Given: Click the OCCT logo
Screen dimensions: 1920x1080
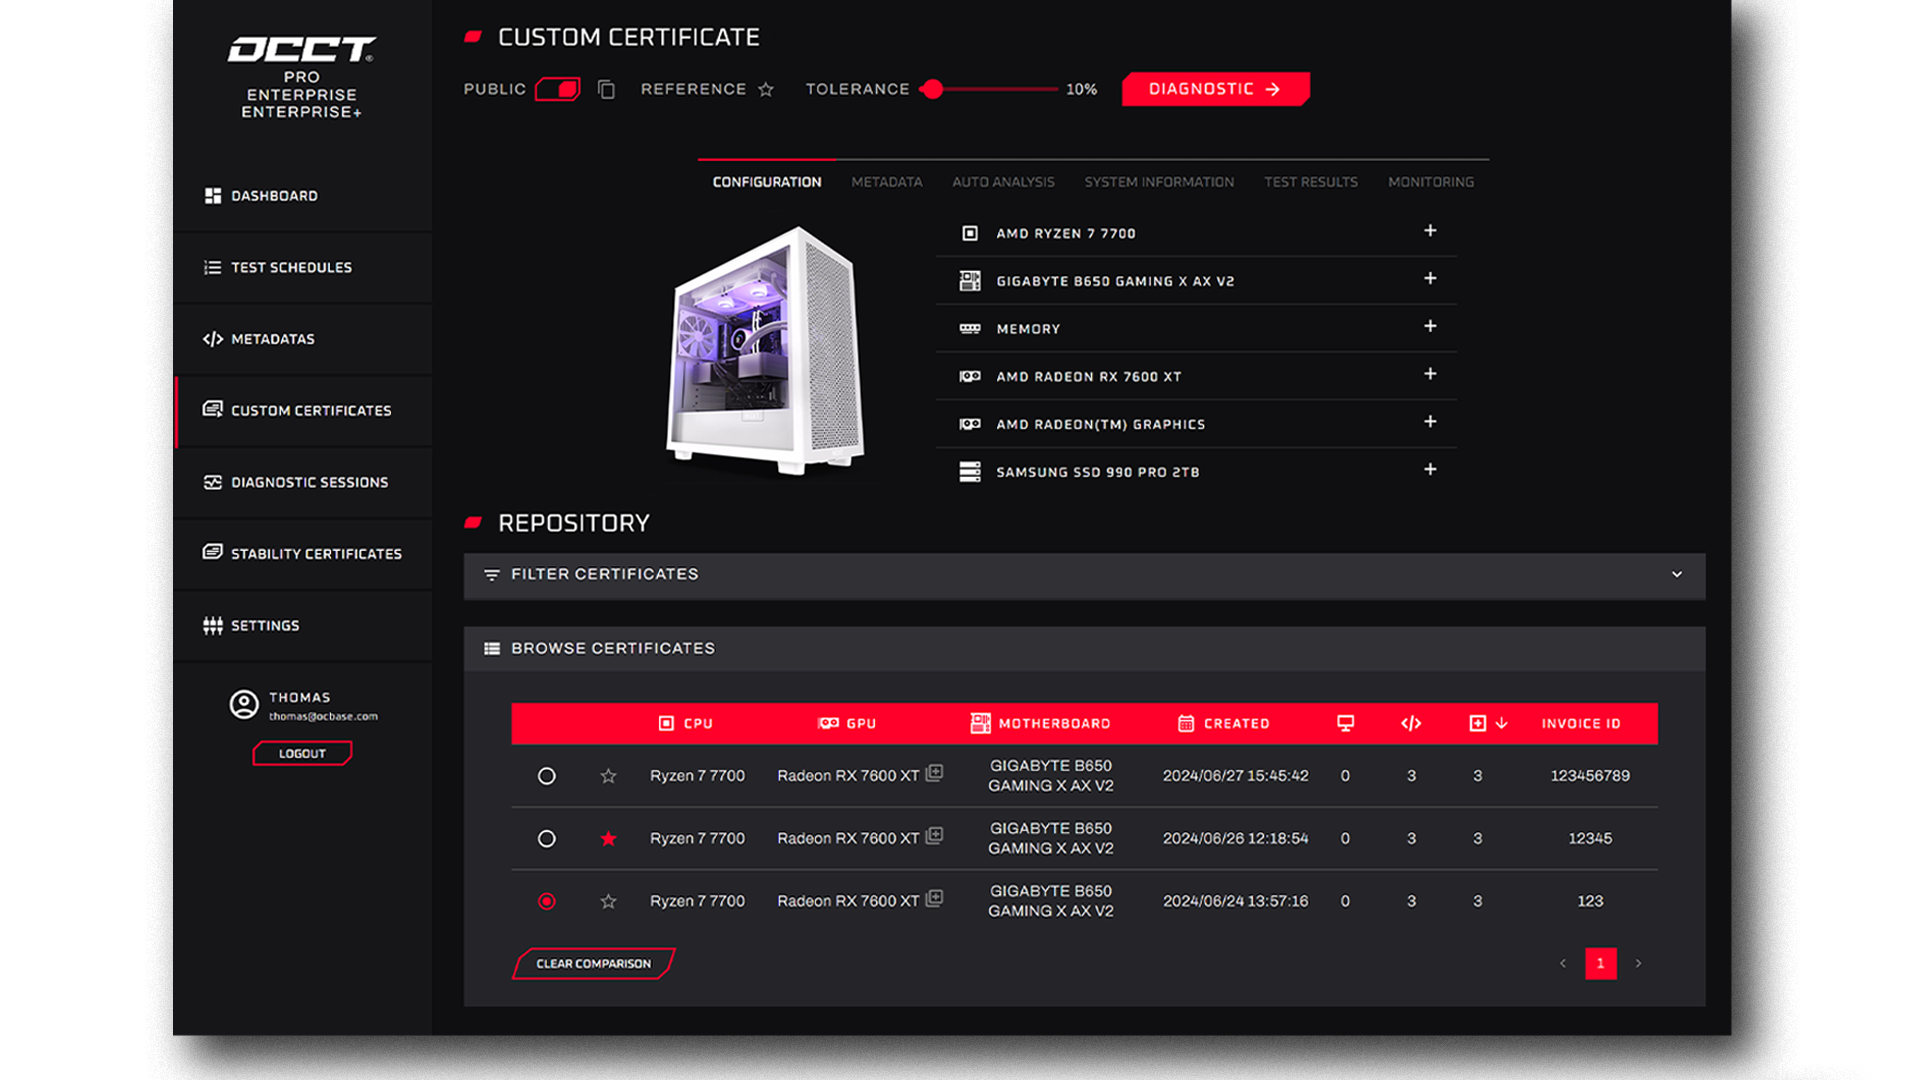Looking at the screenshot, I should pos(301,49).
